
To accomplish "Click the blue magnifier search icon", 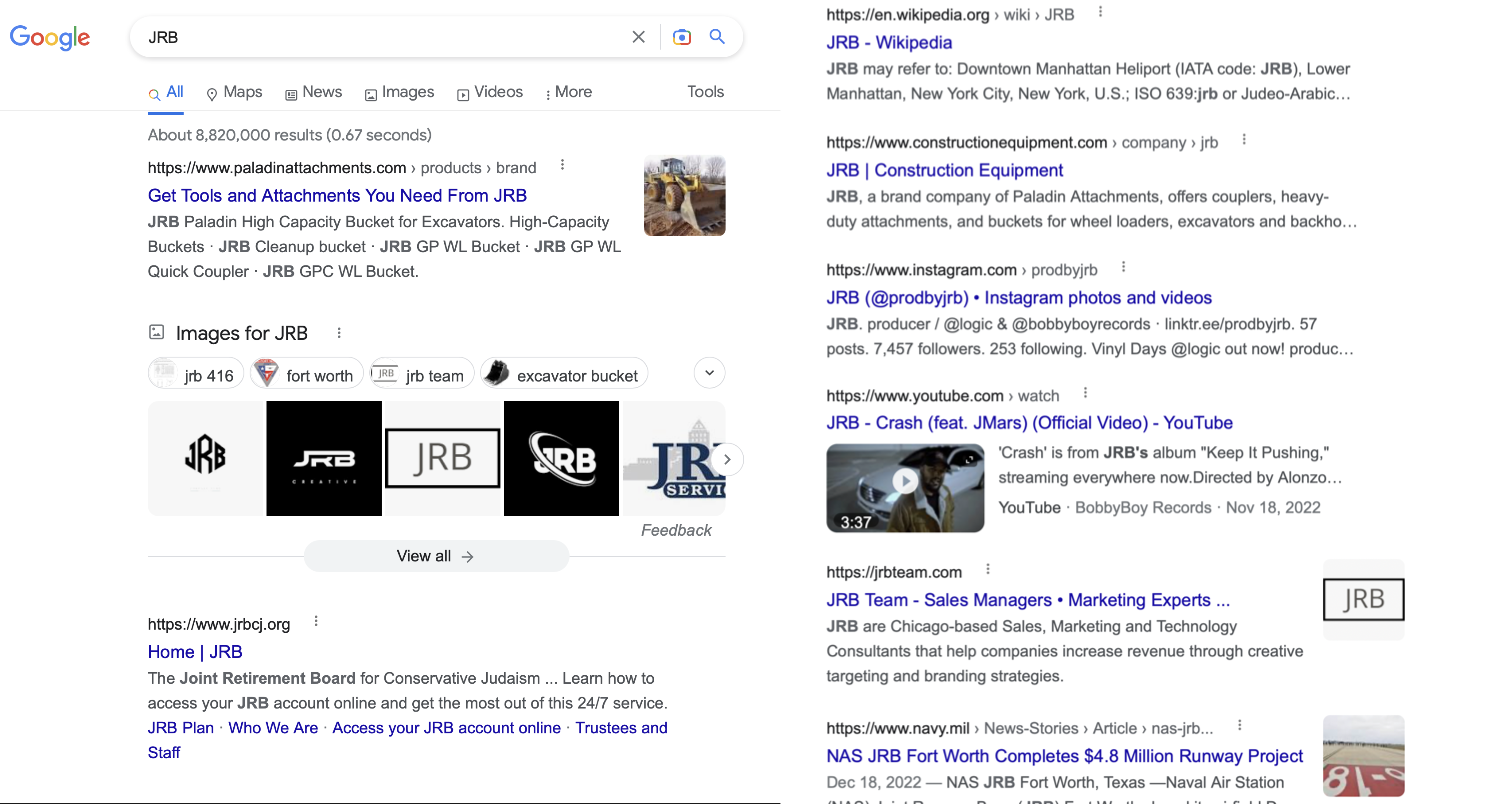I will pyautogui.click(x=717, y=37).
